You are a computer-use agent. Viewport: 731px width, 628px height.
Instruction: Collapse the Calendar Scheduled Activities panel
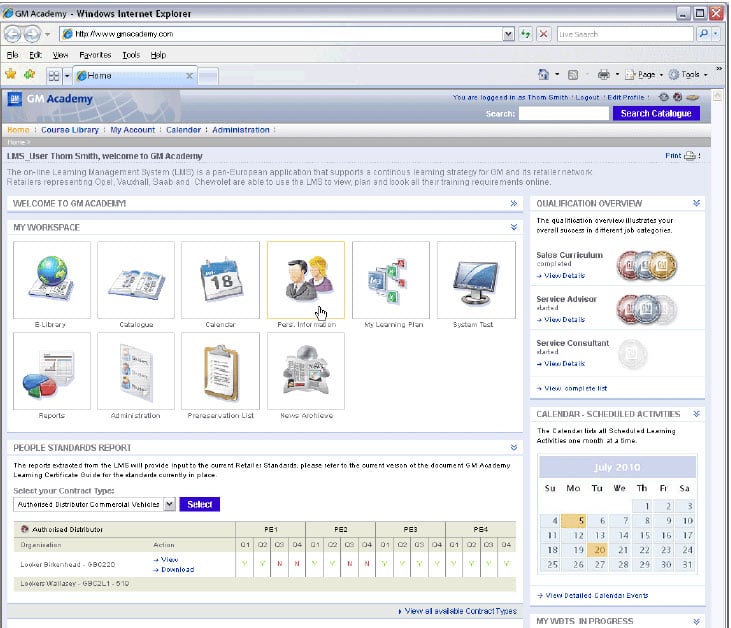click(x=697, y=414)
